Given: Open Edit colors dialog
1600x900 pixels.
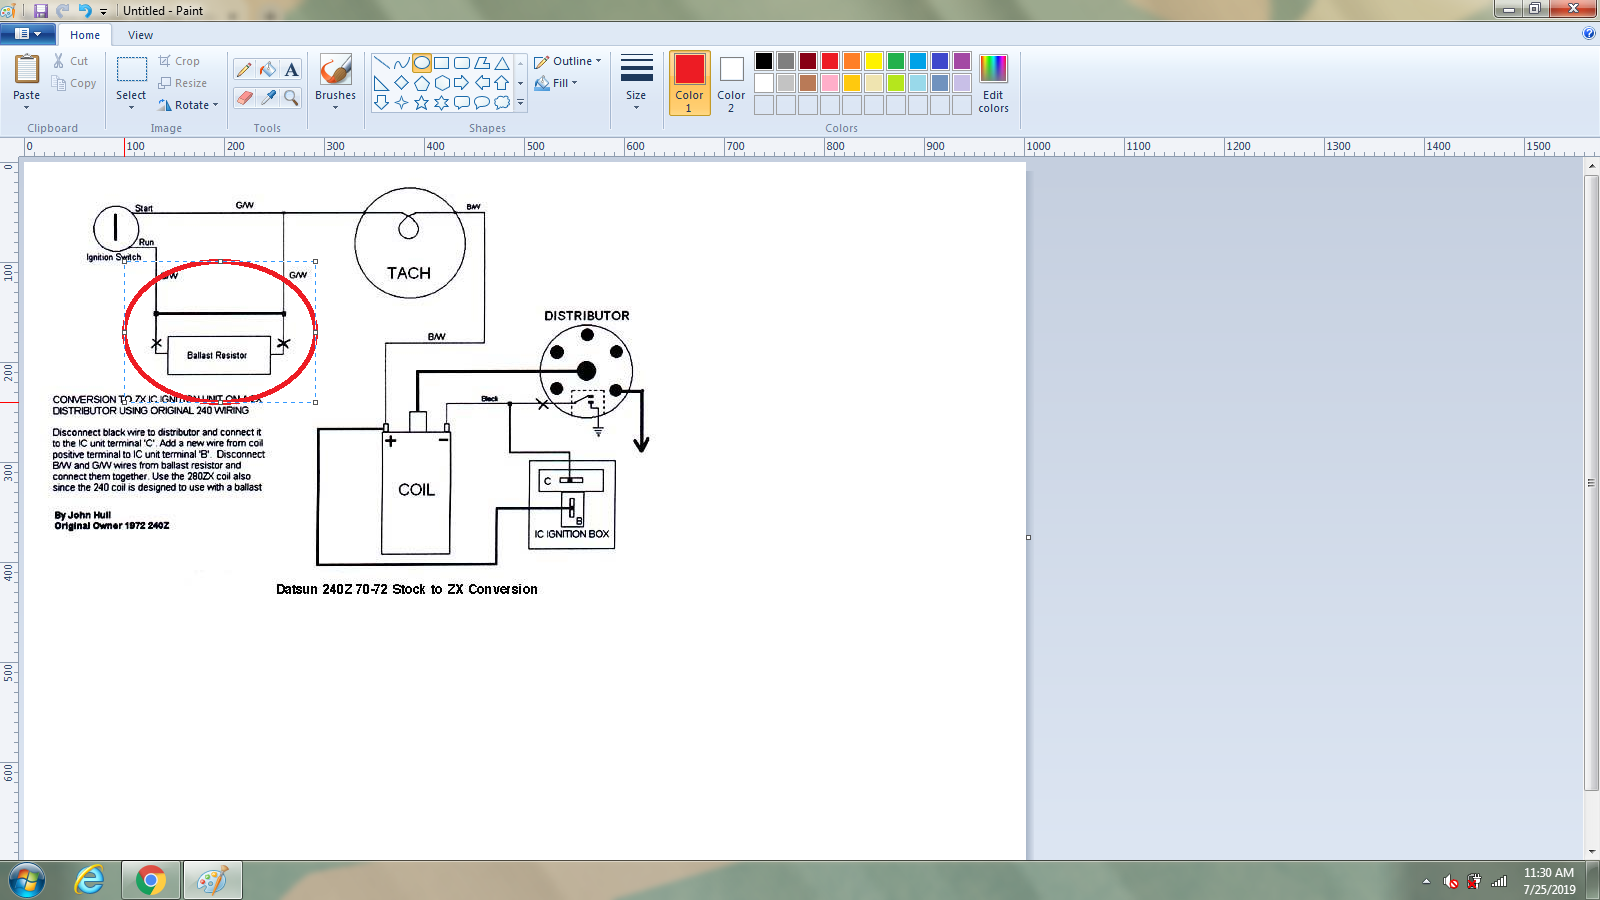Looking at the screenshot, I should pos(993,83).
